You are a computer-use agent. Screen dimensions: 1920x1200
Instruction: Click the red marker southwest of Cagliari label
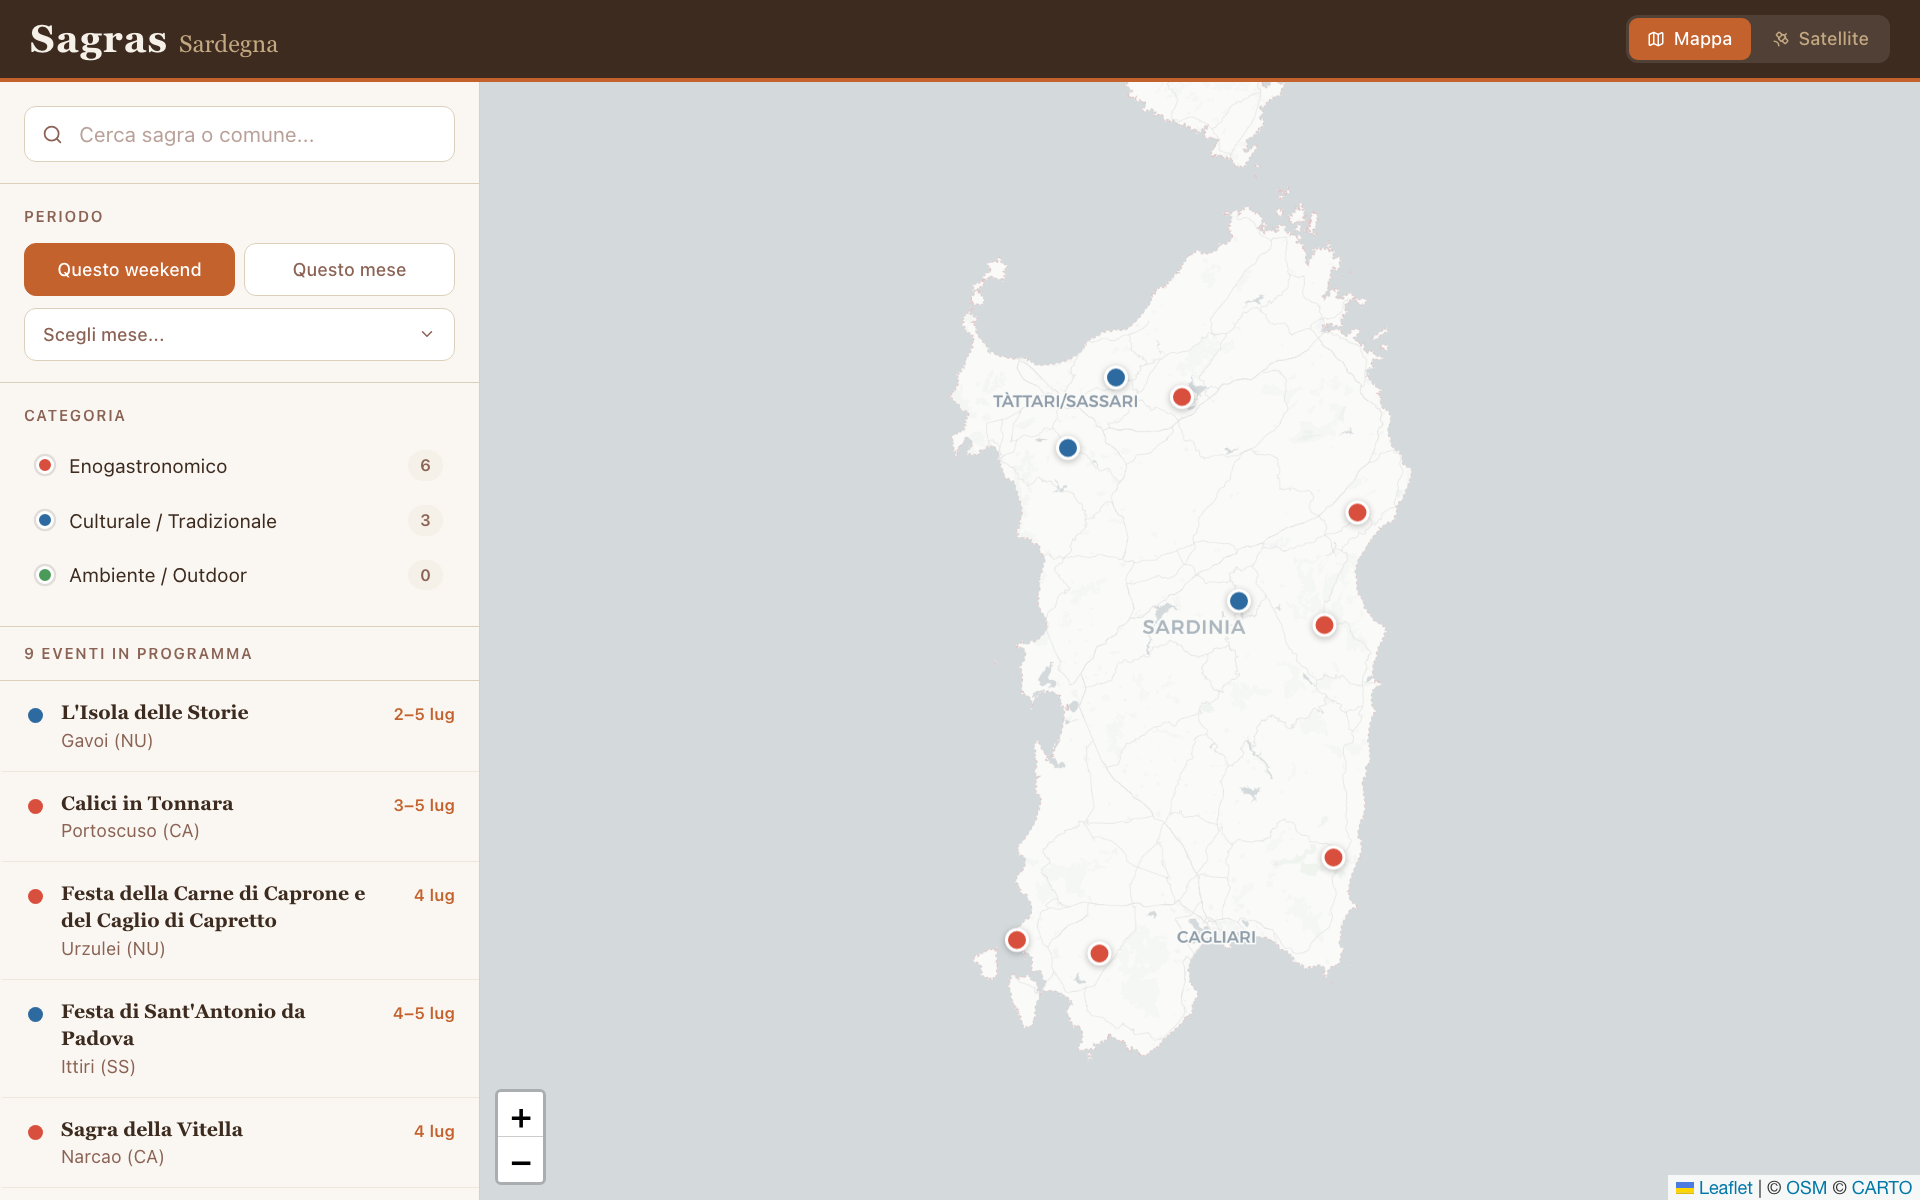coord(1099,953)
